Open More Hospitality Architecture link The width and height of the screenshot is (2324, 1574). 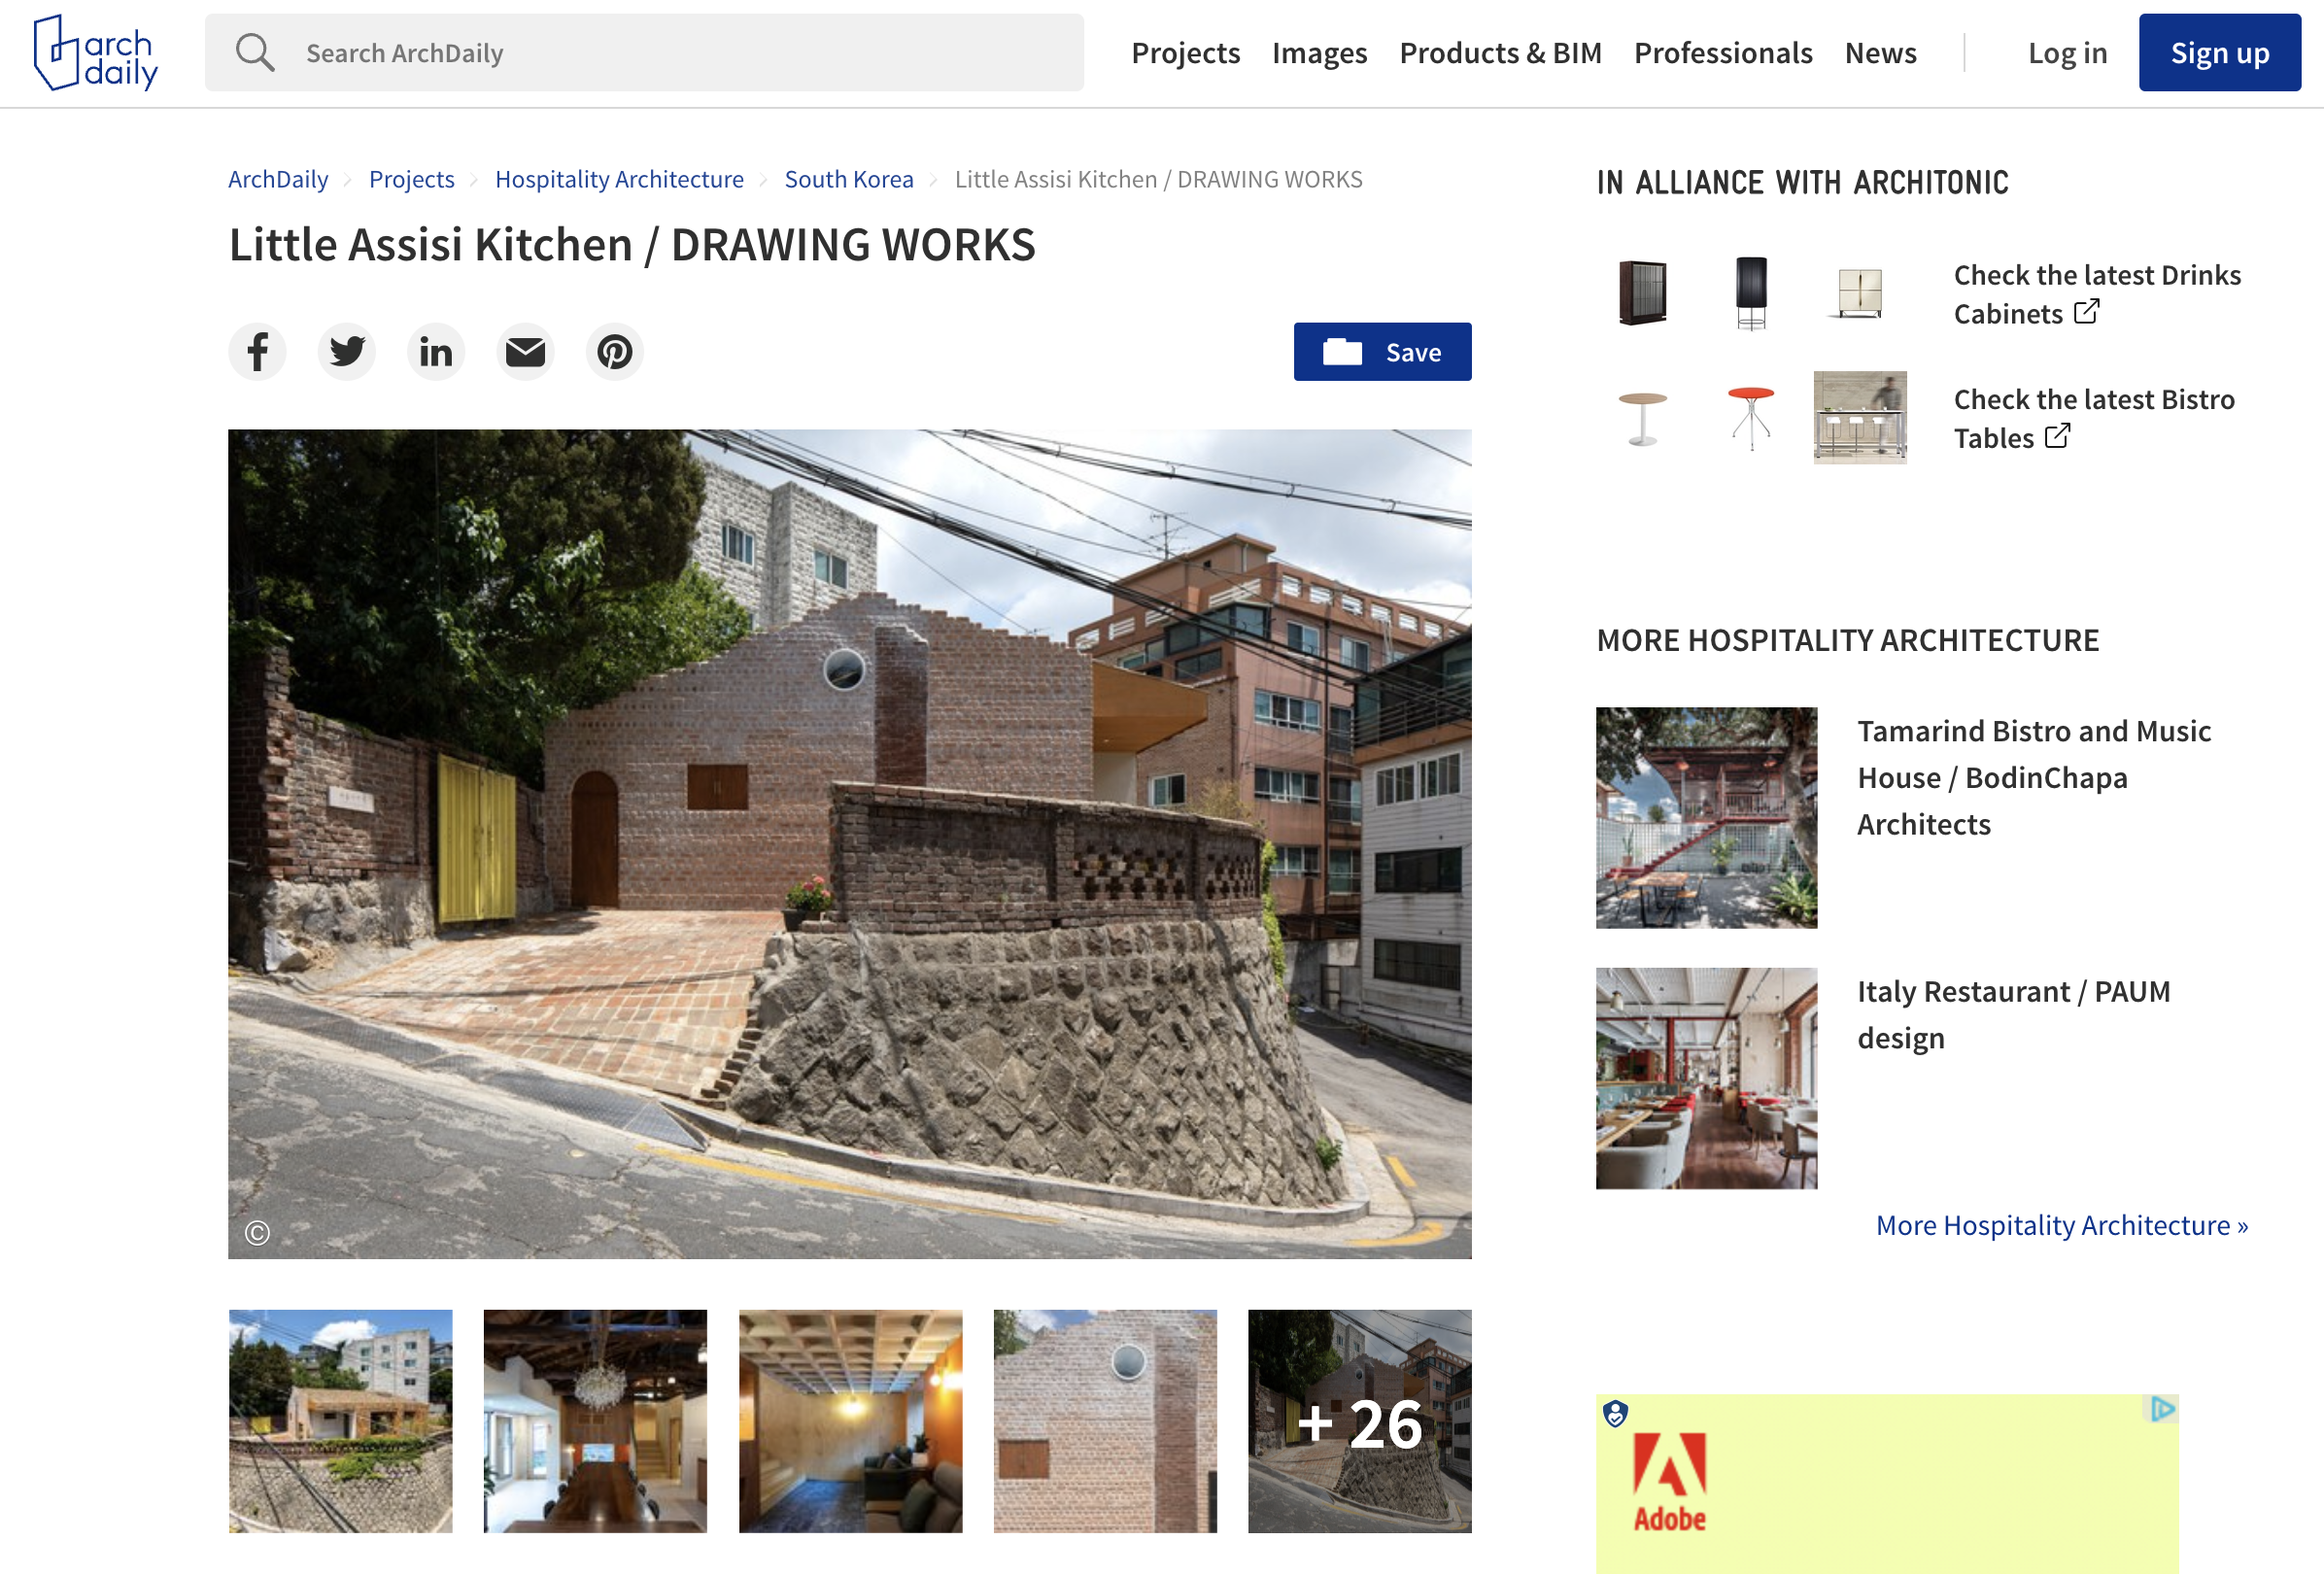pos(2061,1225)
